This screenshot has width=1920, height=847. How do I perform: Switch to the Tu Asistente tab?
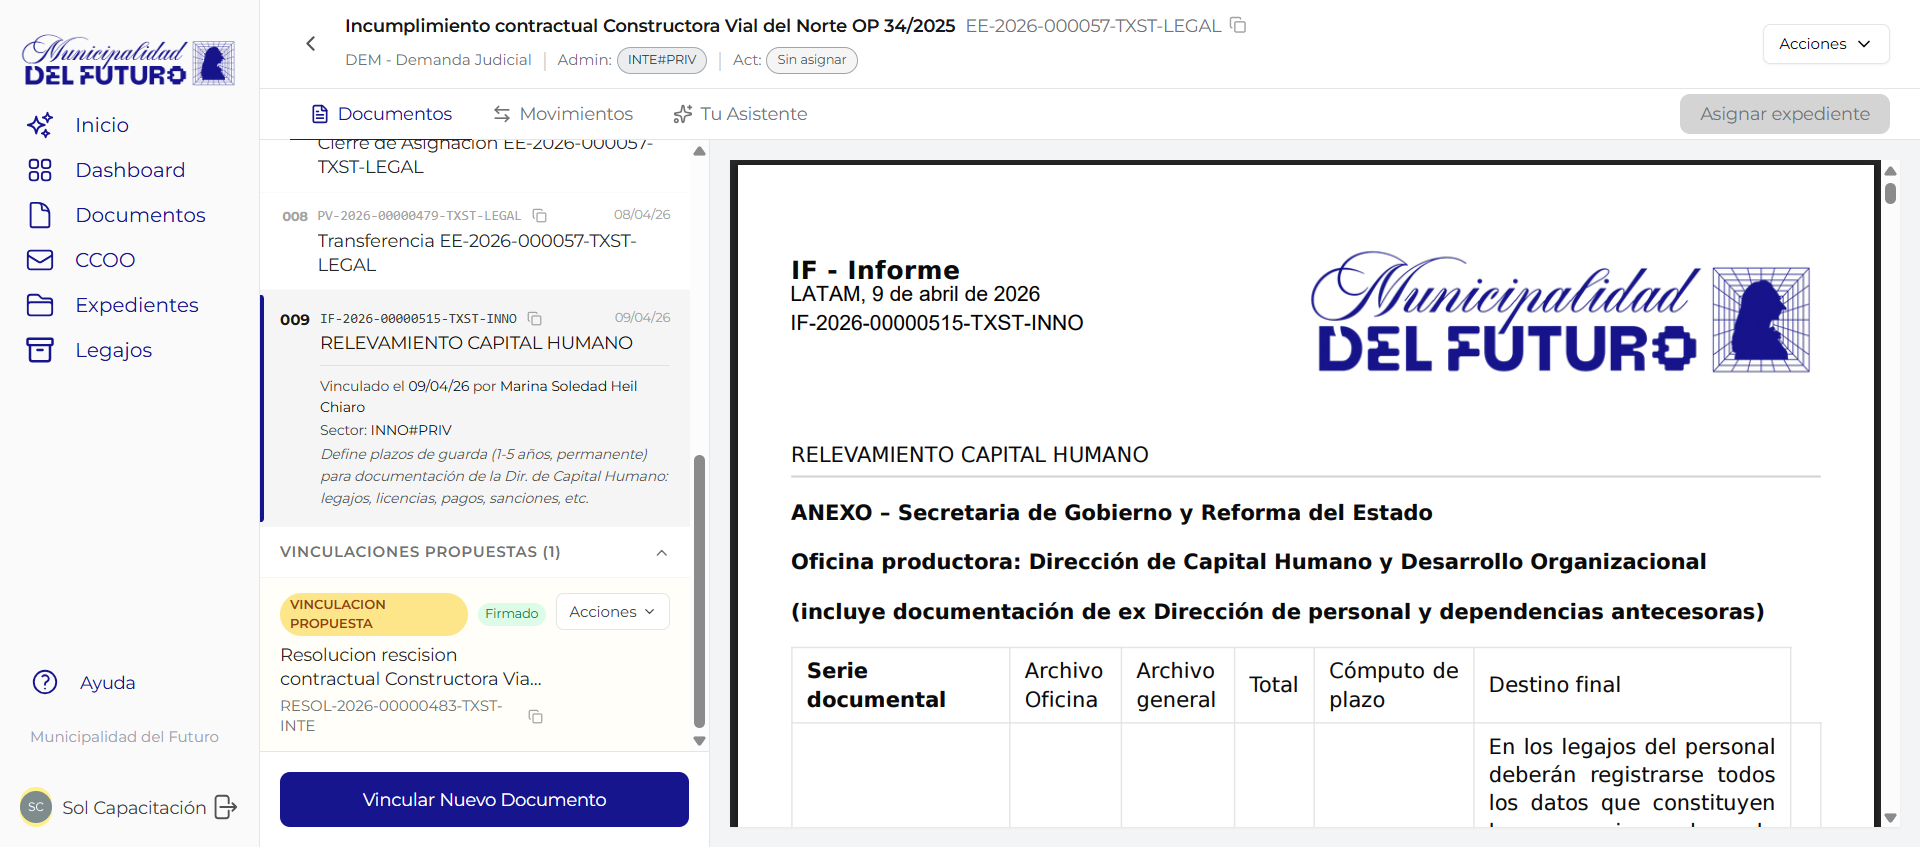click(740, 114)
